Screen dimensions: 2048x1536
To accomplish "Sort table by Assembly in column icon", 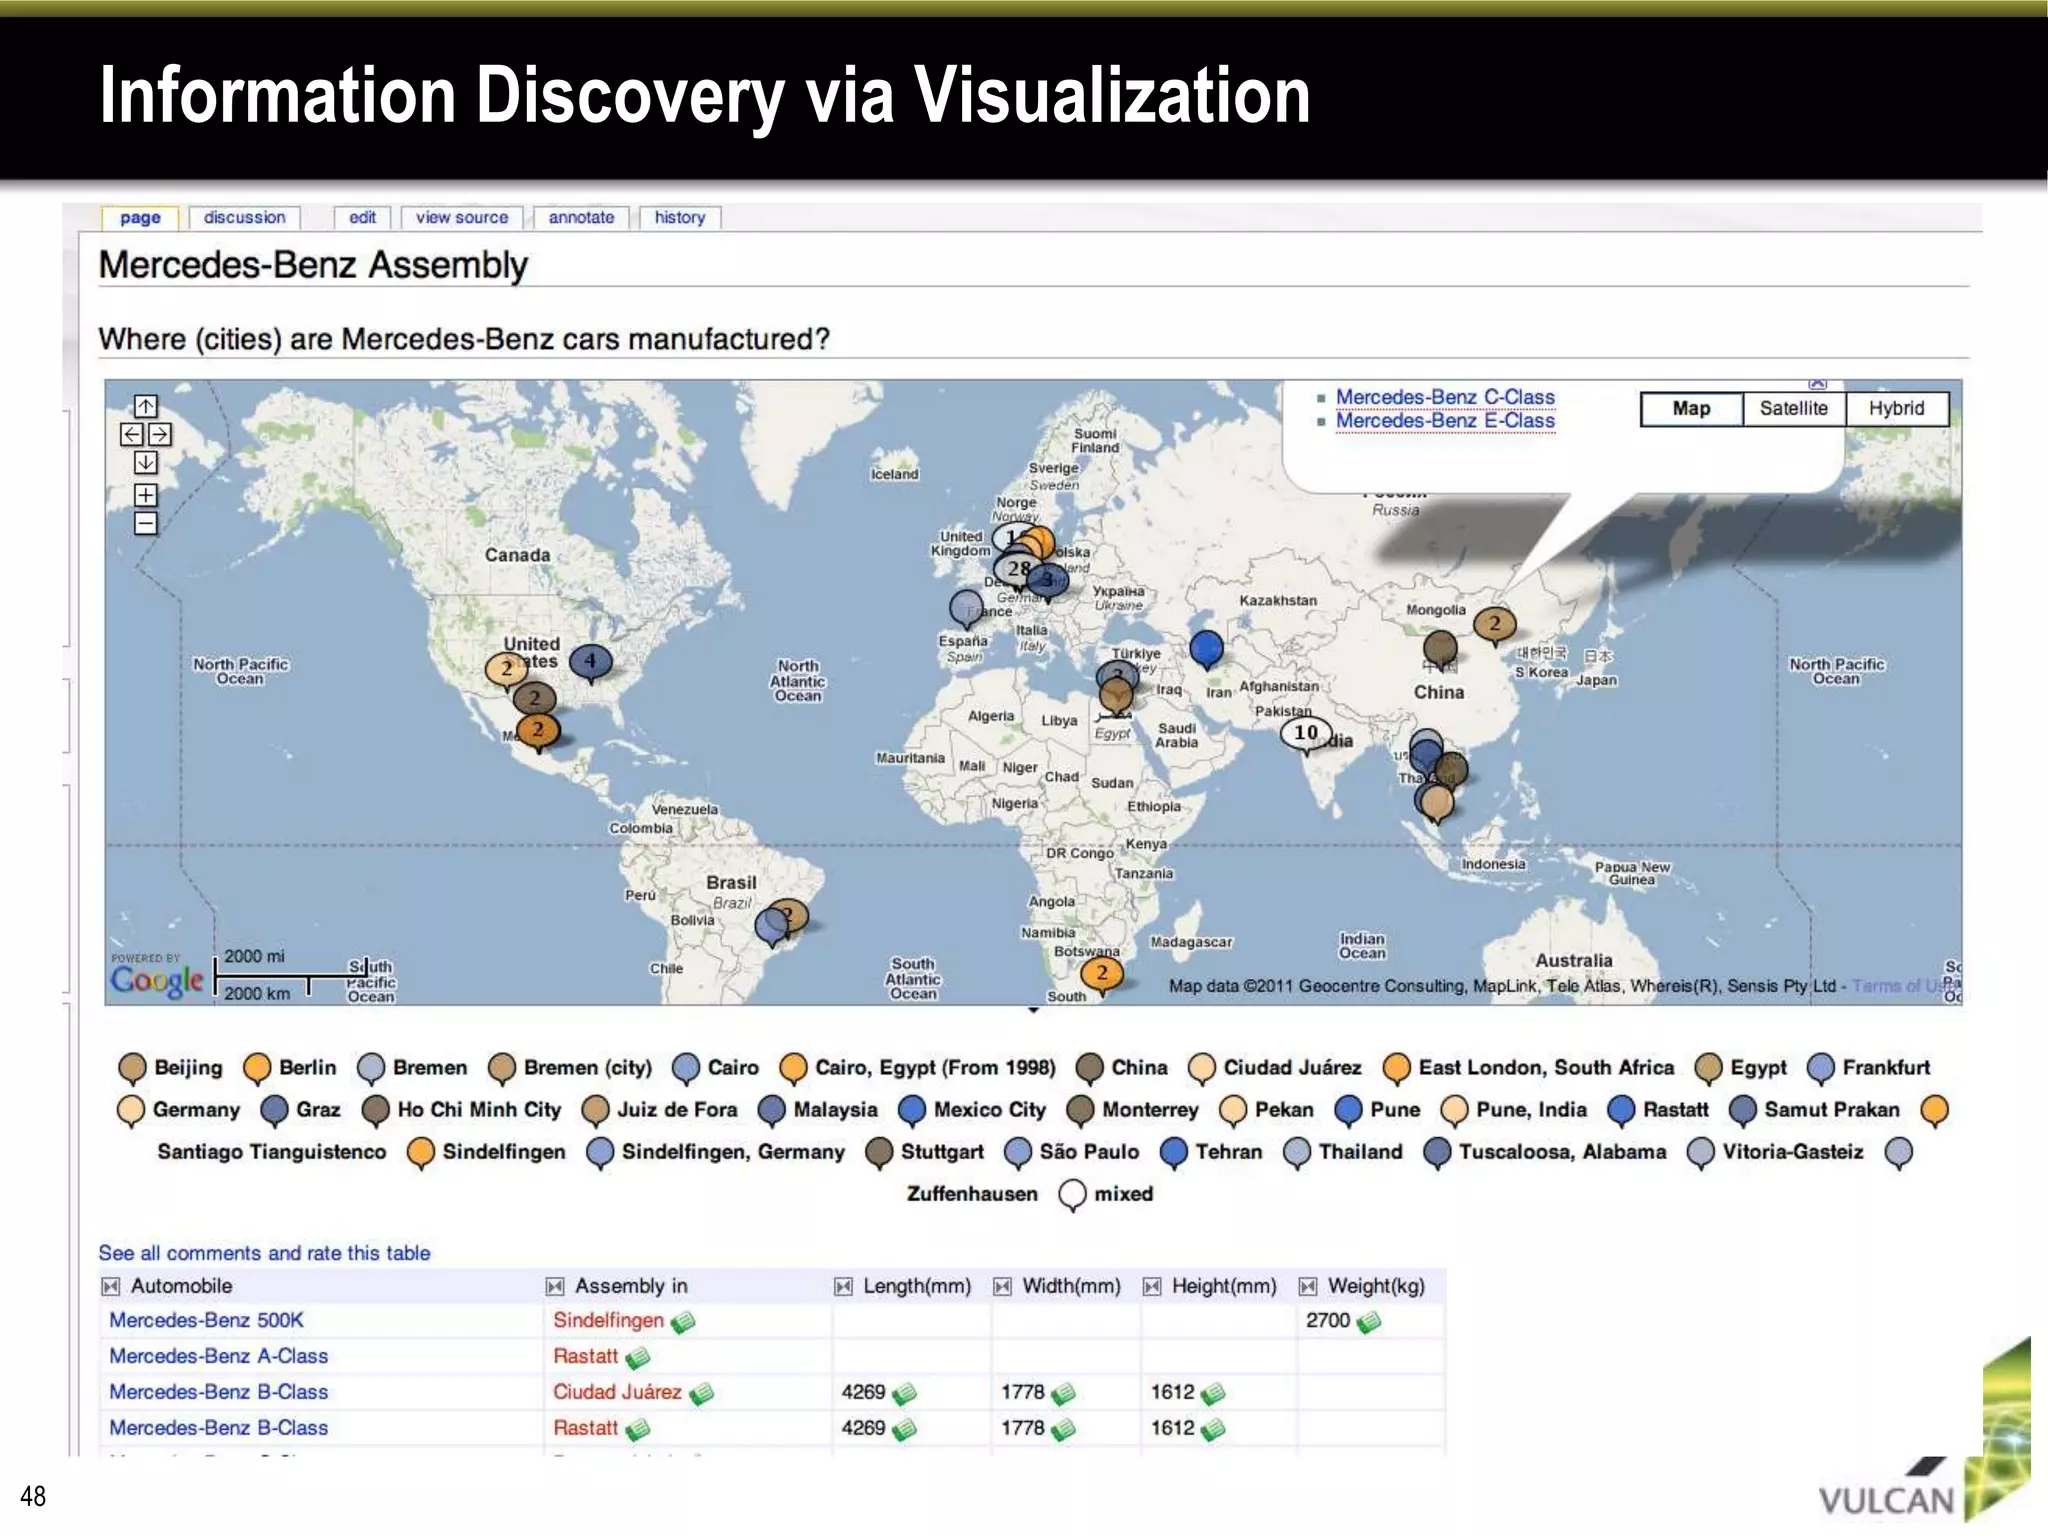I will [555, 1286].
